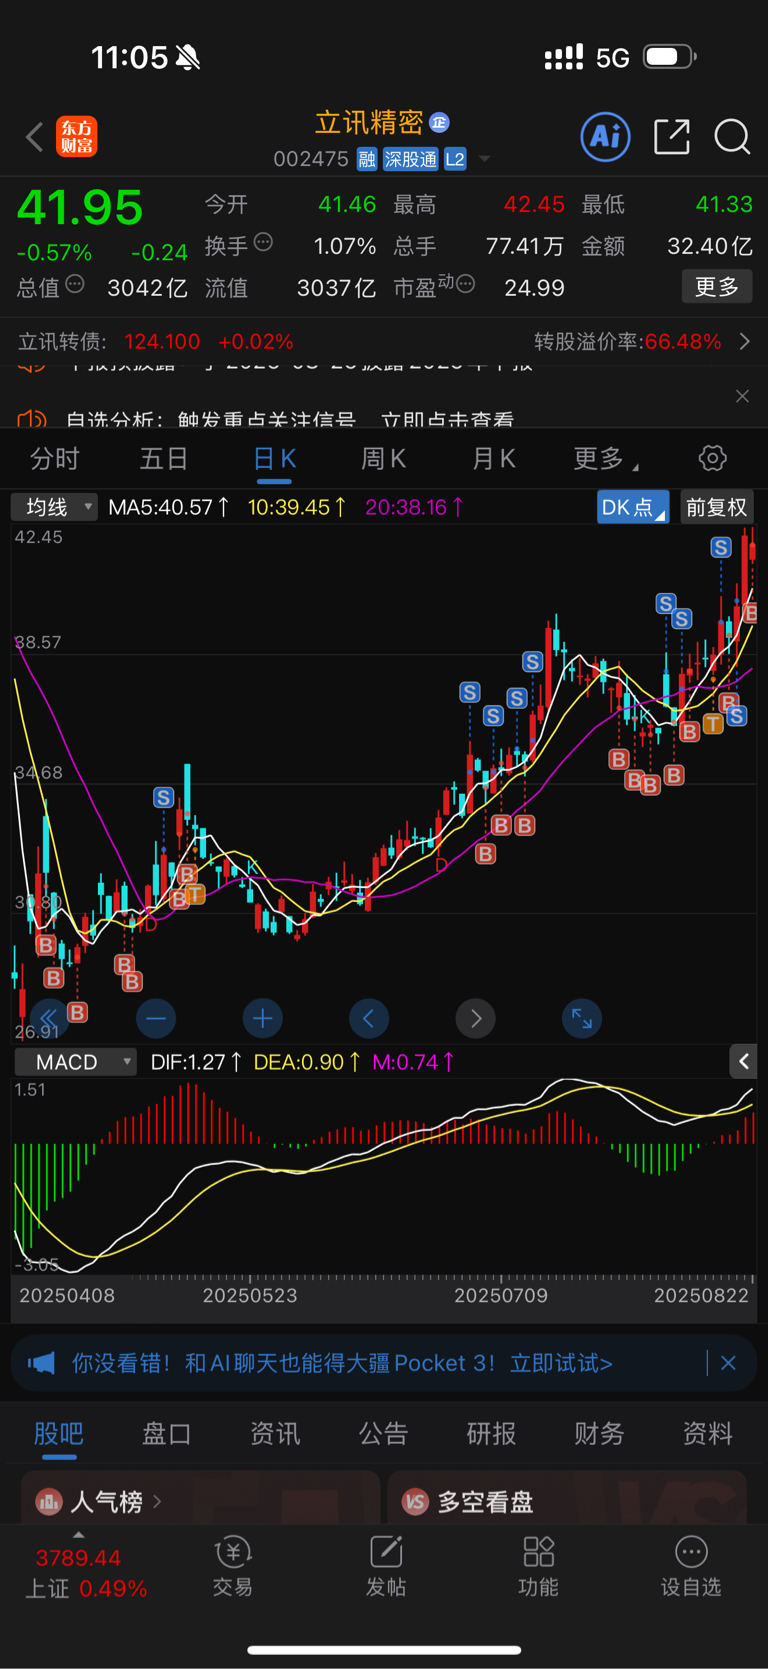
Task: Tap the 总值 info circle icon
Action: tap(75, 285)
